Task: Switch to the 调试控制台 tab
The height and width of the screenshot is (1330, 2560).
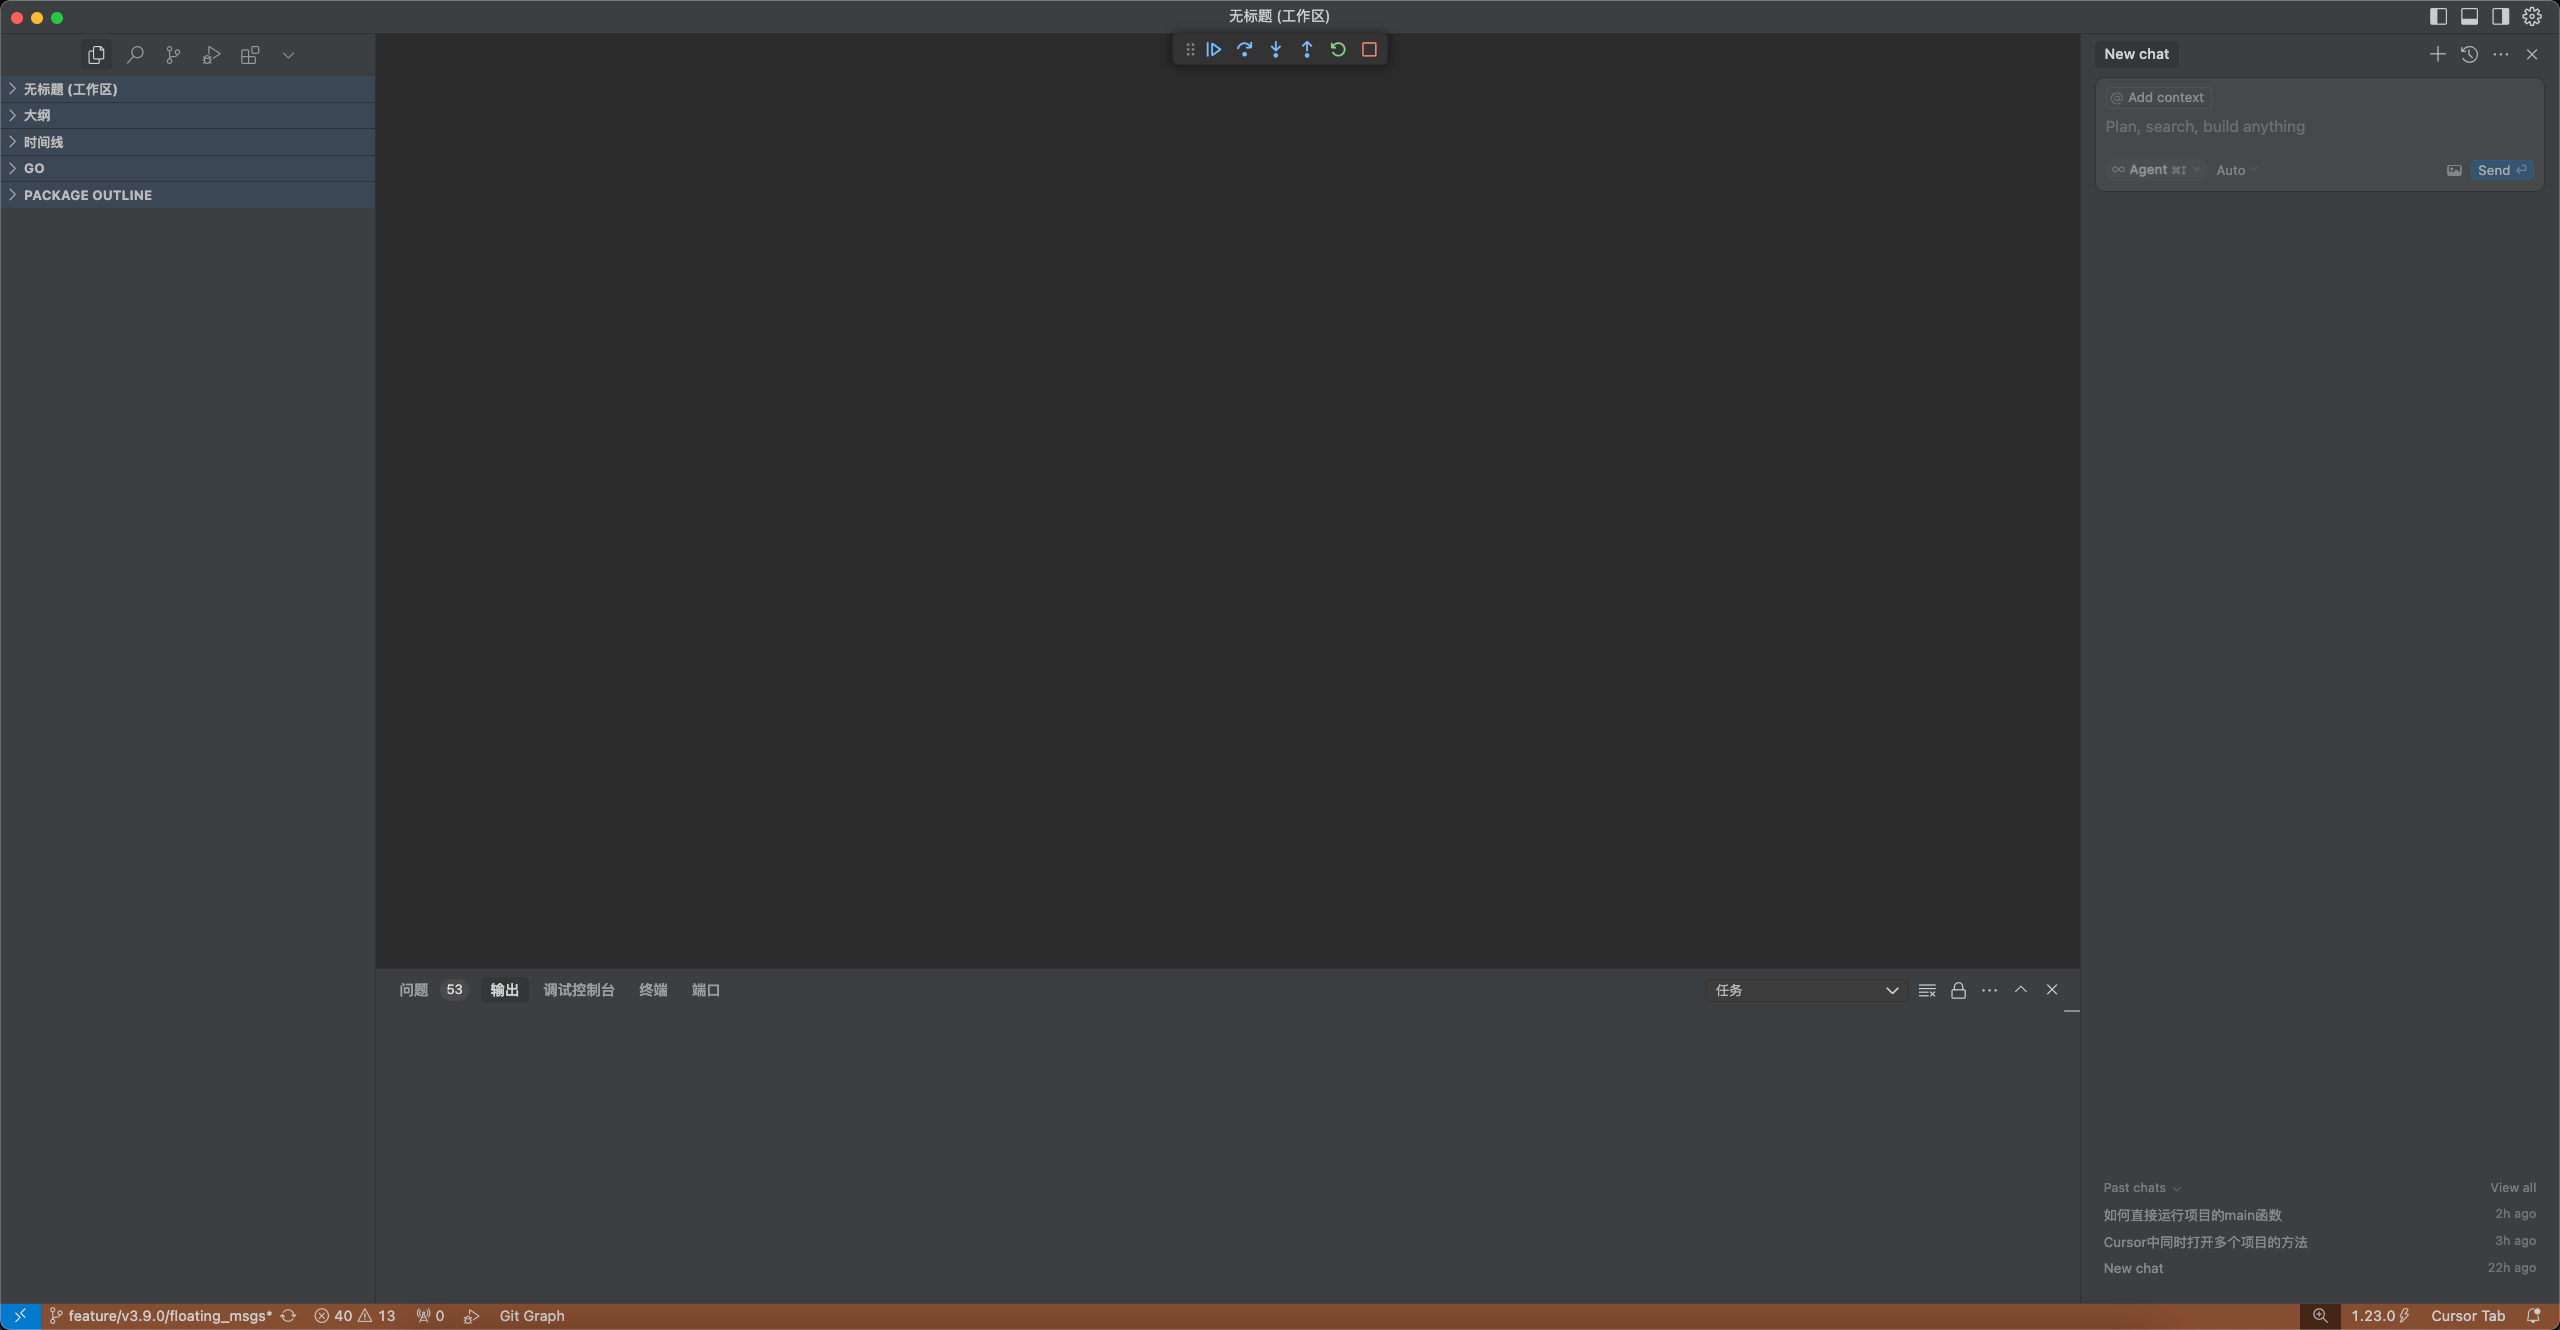Action: point(578,990)
